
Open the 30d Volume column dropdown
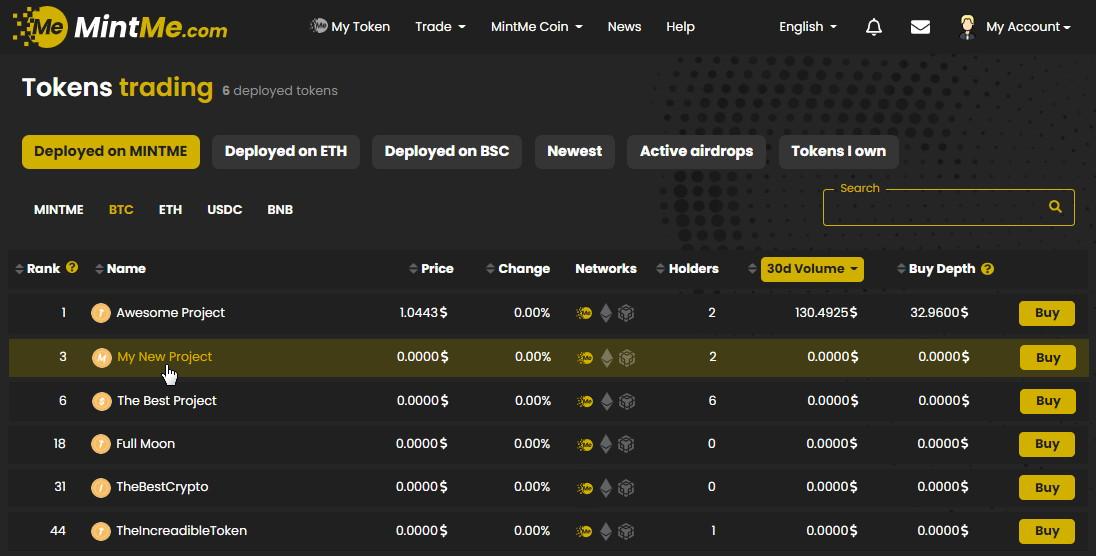(x=812, y=269)
